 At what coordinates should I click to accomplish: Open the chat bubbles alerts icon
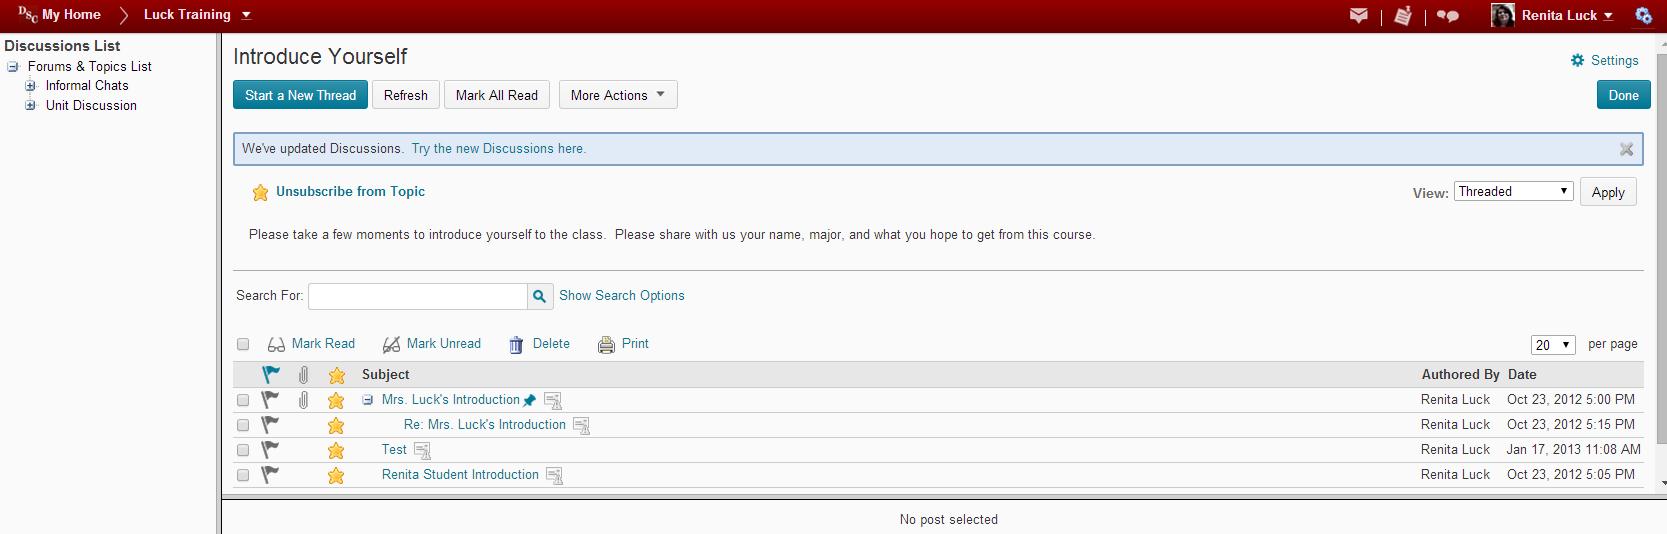pos(1448,15)
